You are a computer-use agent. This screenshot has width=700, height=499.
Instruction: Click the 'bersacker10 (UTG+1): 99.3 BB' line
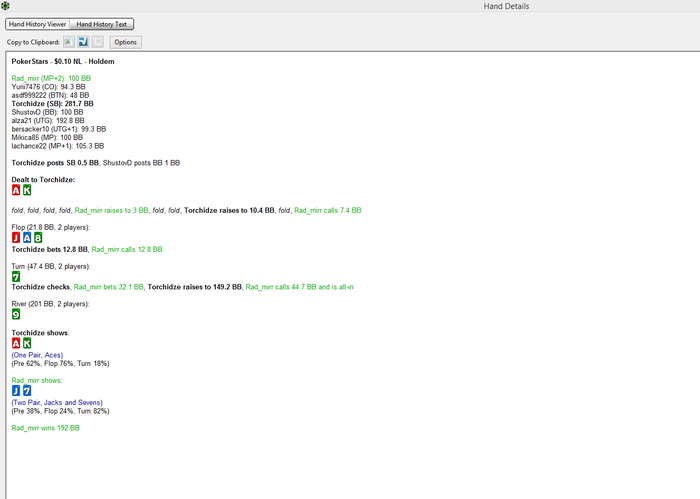(x=58, y=129)
